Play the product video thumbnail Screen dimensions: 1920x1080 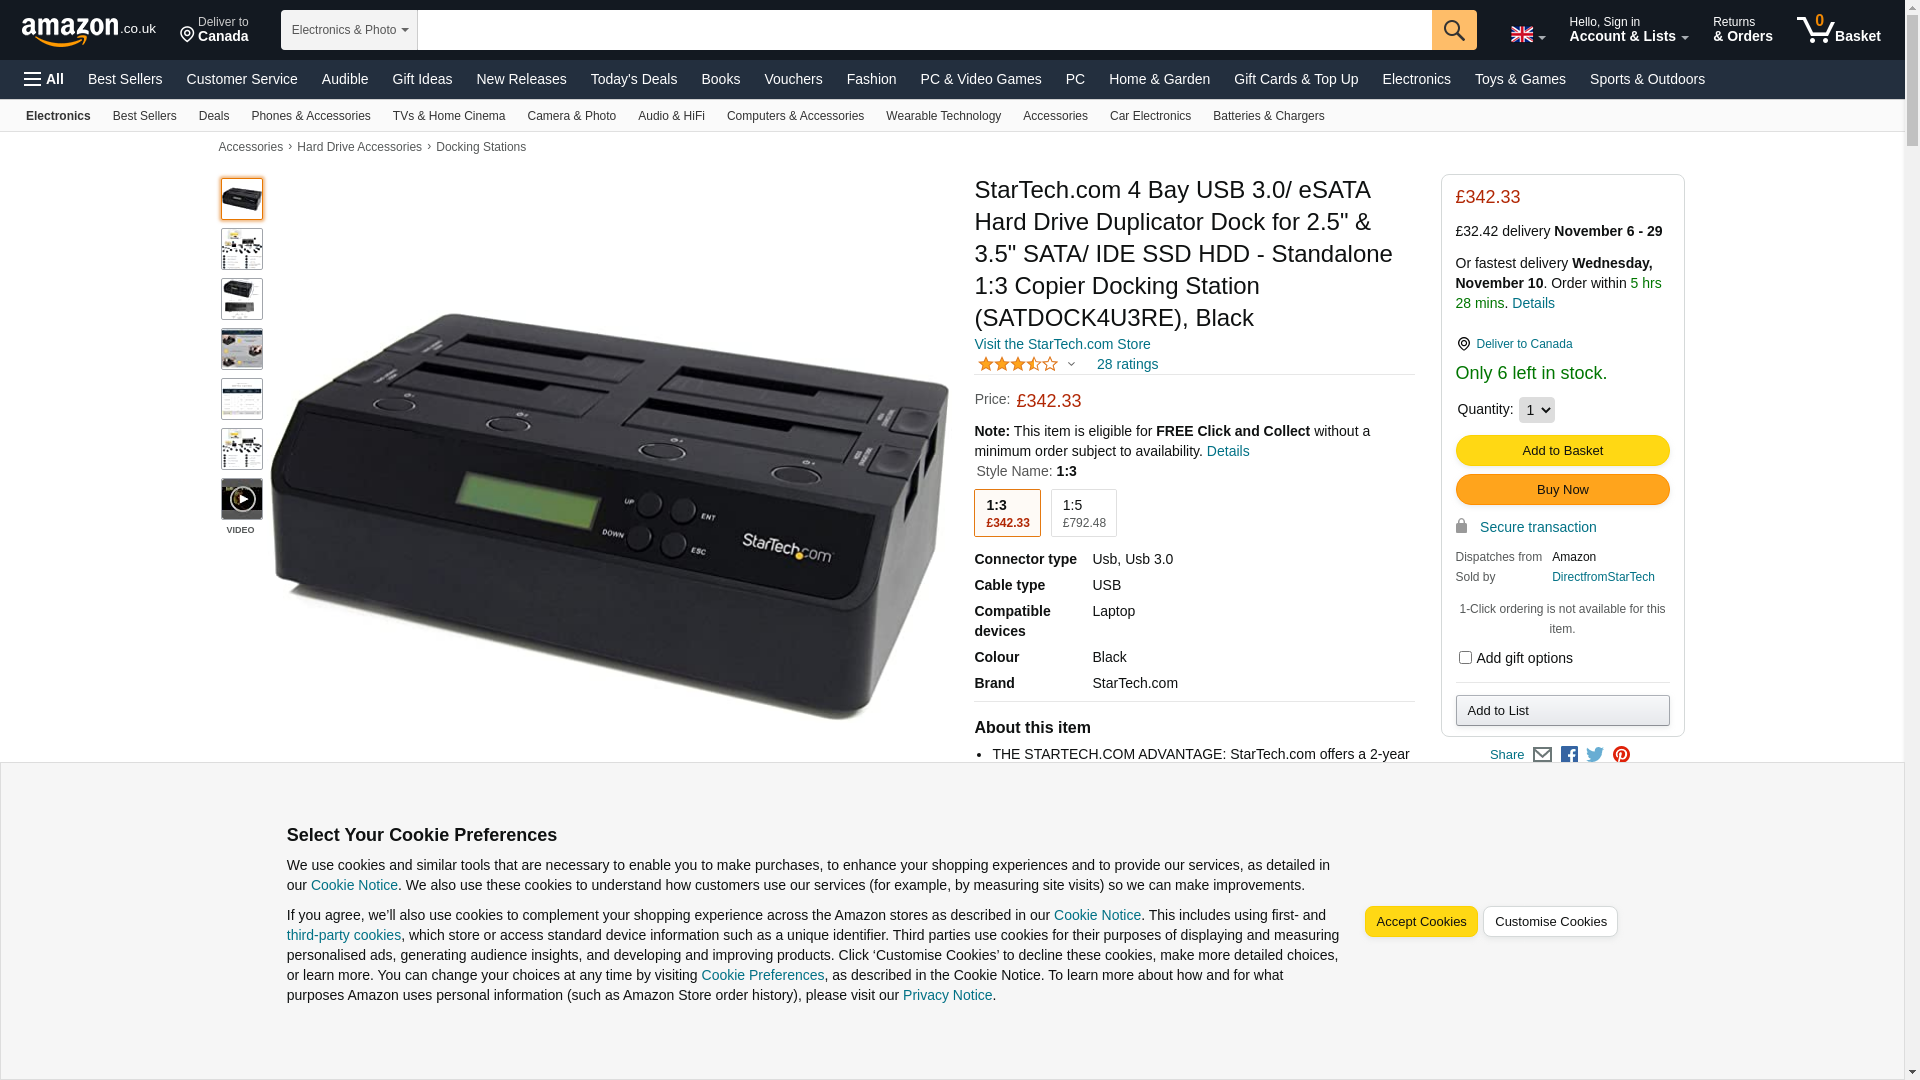pos(242,499)
